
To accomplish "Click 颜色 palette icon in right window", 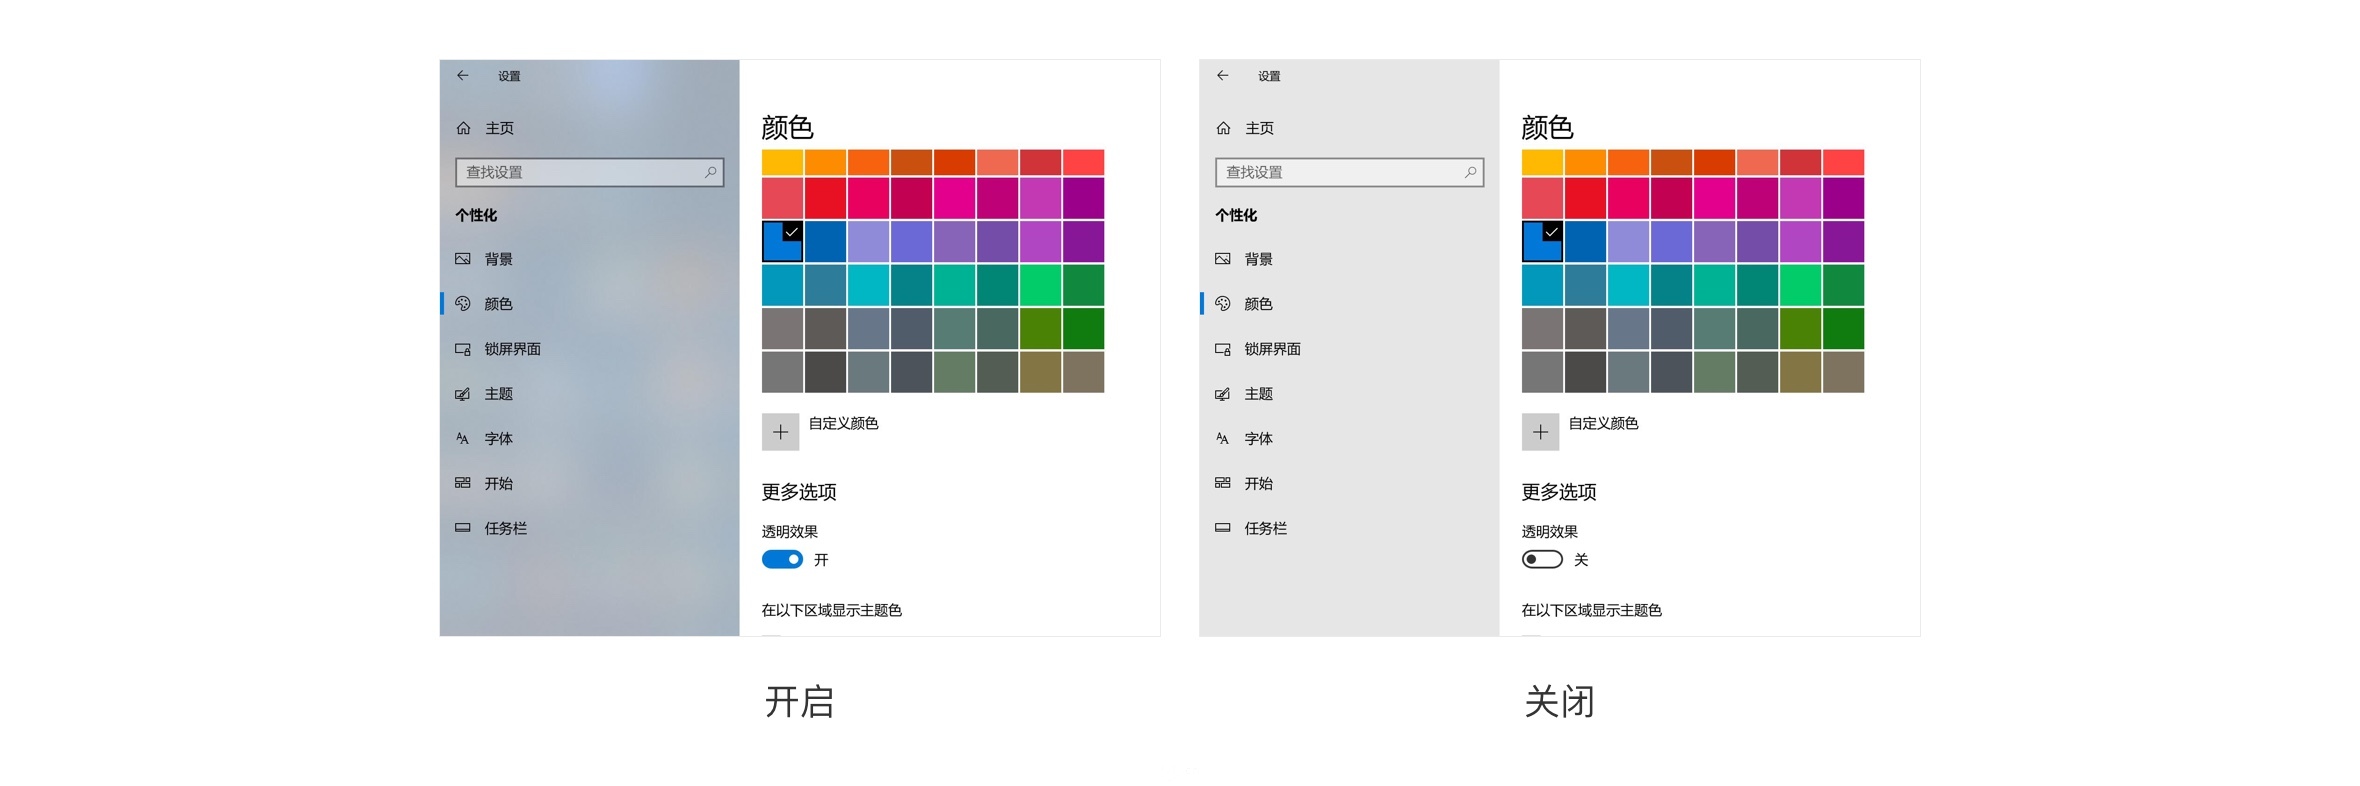I will 1223,303.
